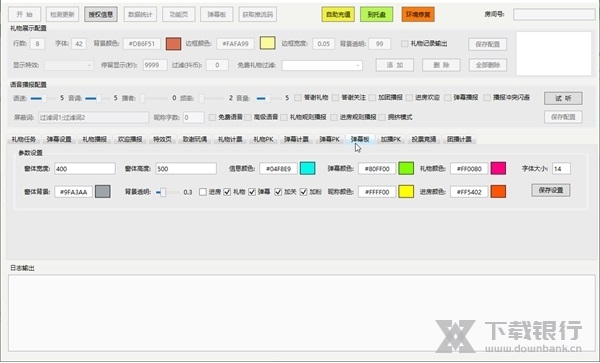Click the 添加 add button
The height and width of the screenshot is (363, 600).
395,65
